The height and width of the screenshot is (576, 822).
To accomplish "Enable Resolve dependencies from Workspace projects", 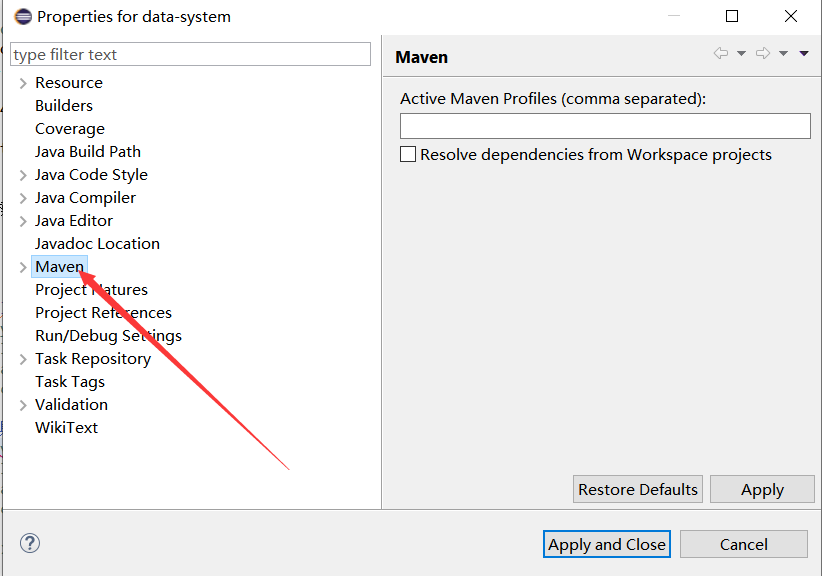I will coord(407,154).
